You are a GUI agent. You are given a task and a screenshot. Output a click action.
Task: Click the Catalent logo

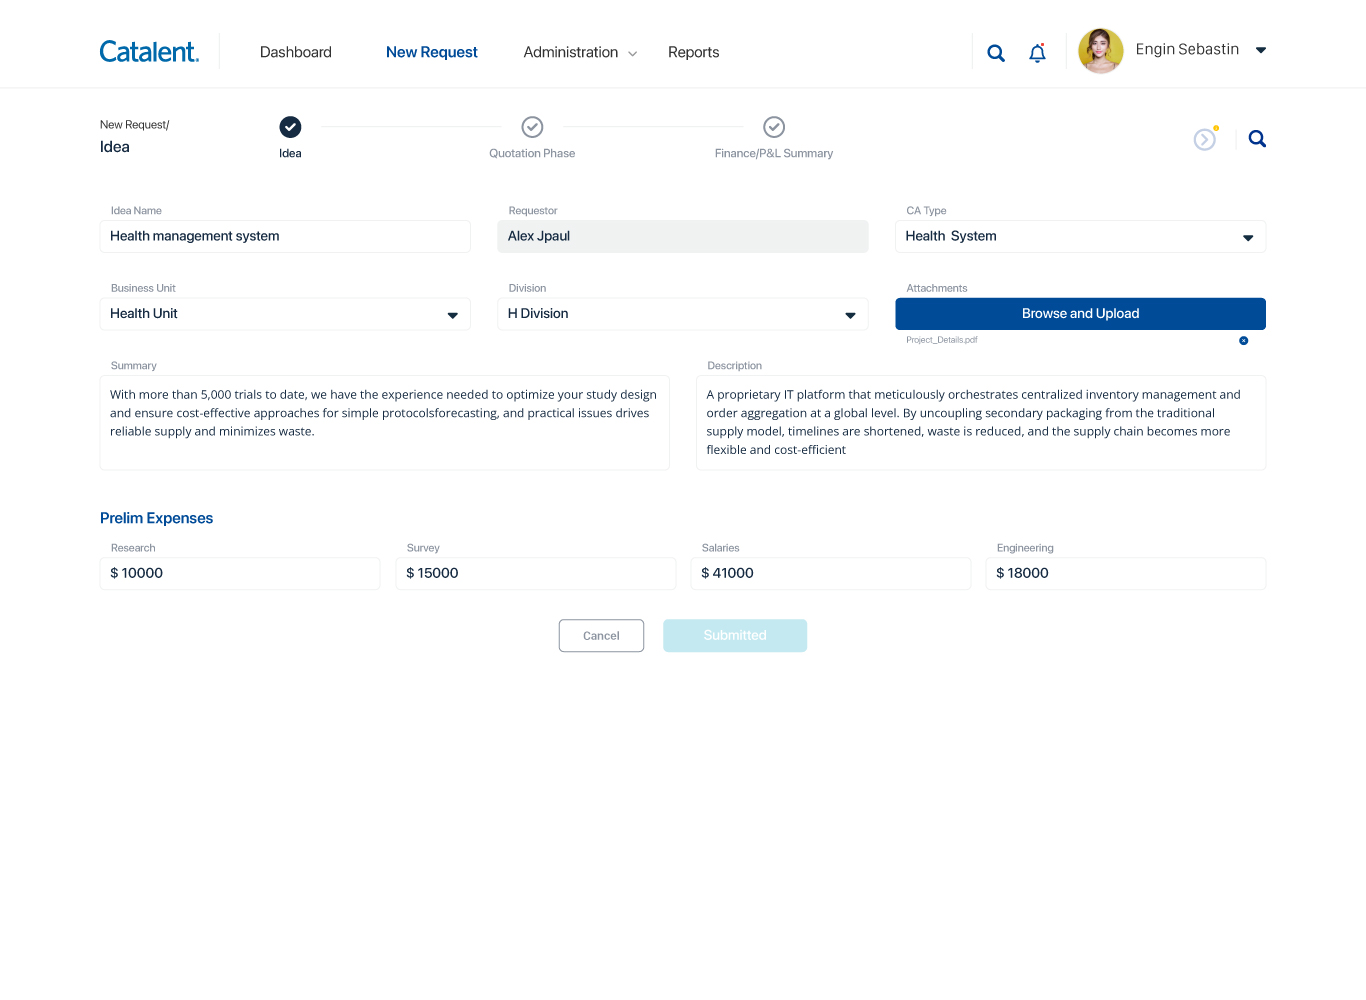click(149, 52)
